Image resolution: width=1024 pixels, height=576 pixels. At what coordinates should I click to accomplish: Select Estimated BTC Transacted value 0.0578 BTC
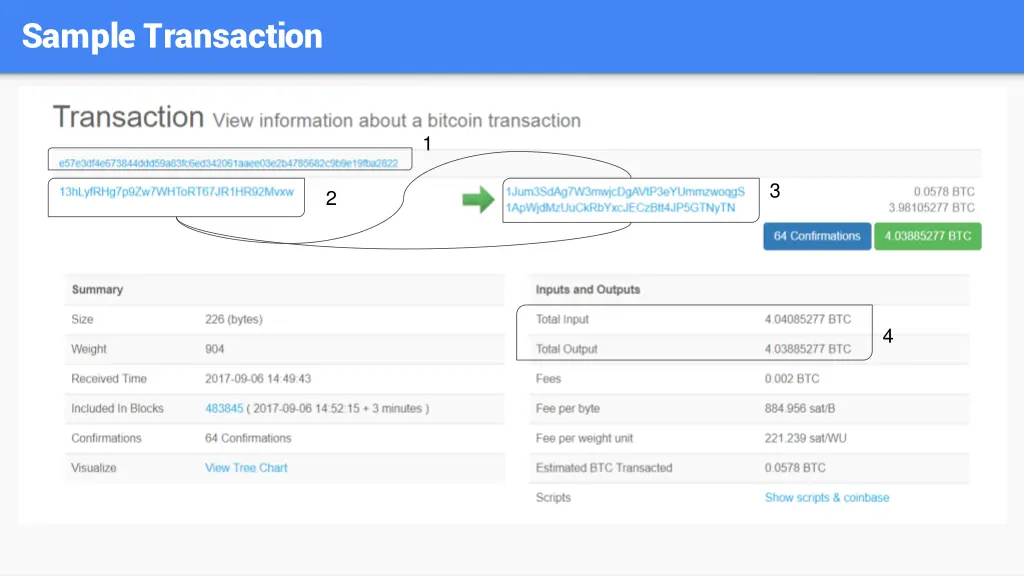tap(795, 468)
